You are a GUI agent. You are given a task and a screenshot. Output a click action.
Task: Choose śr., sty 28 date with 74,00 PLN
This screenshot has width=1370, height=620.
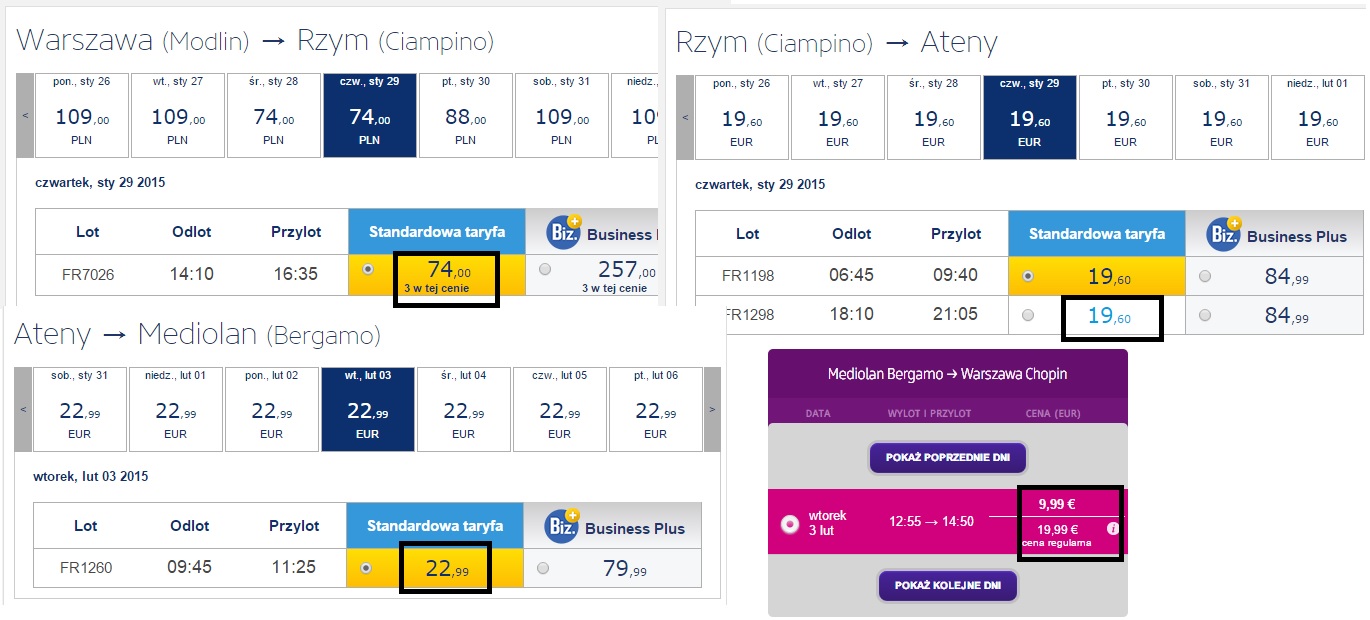click(274, 115)
